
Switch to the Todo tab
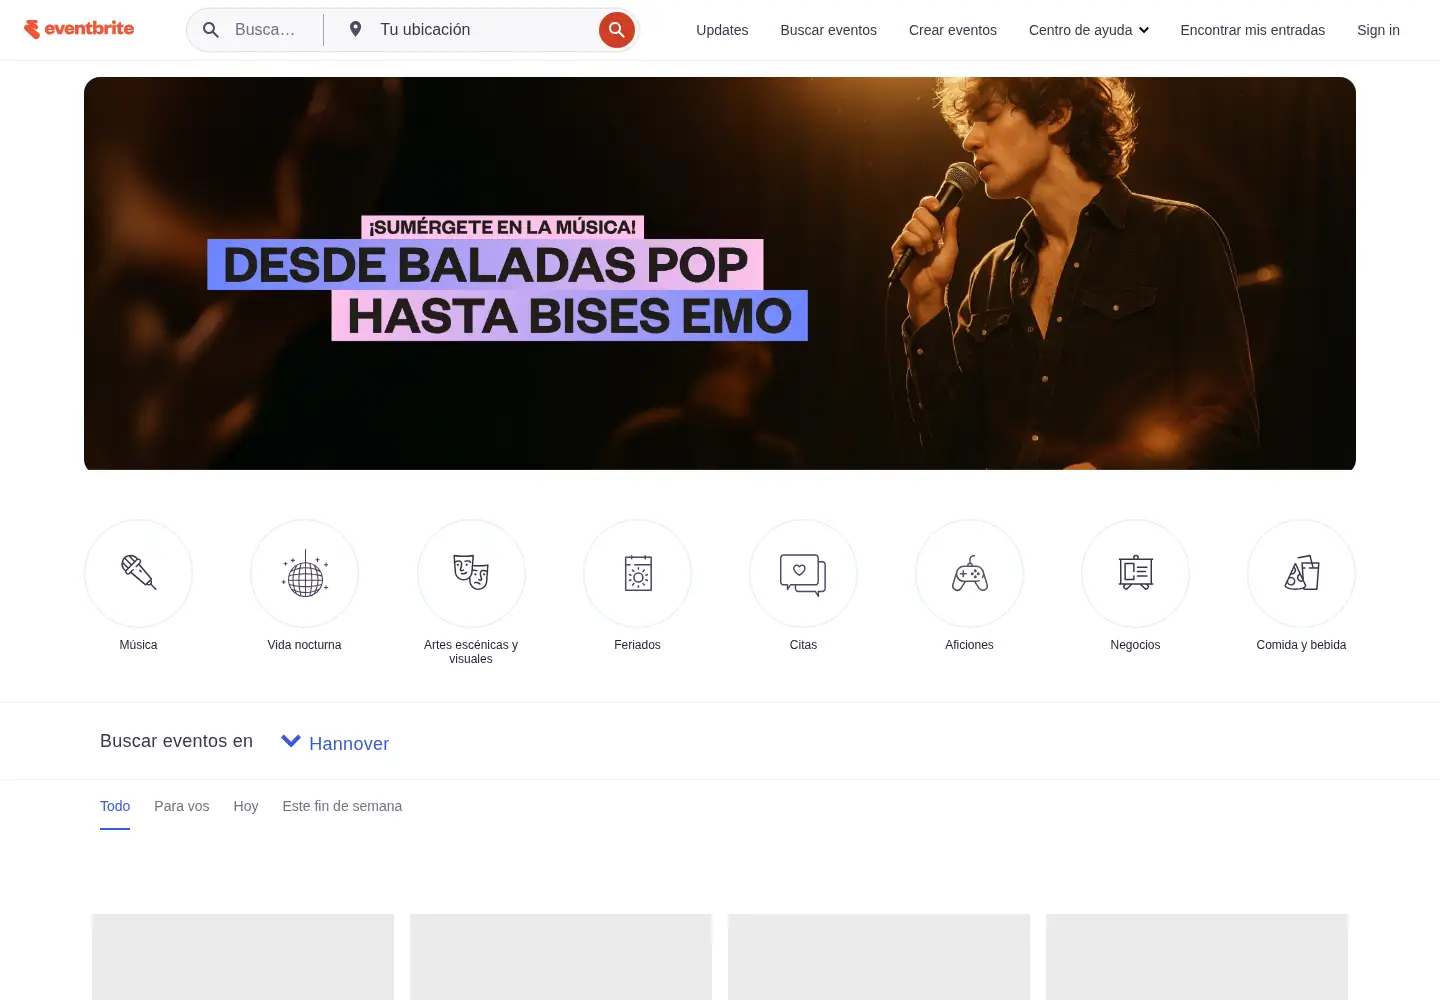(x=115, y=806)
